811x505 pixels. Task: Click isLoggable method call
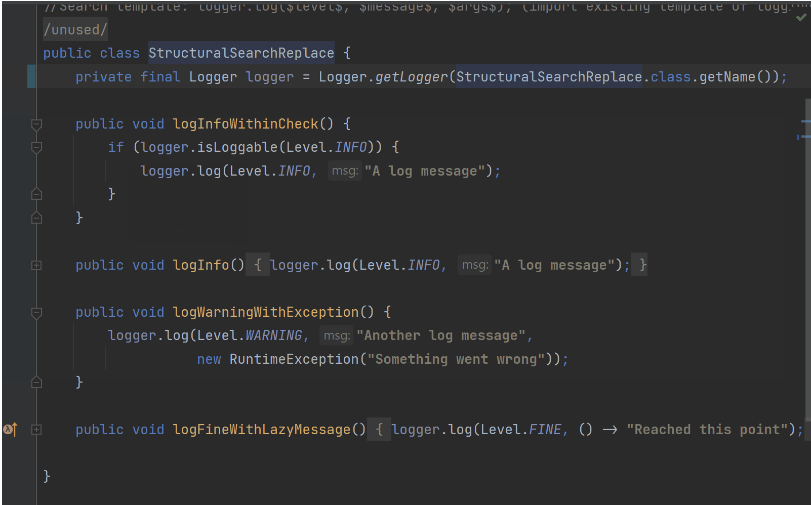237,147
